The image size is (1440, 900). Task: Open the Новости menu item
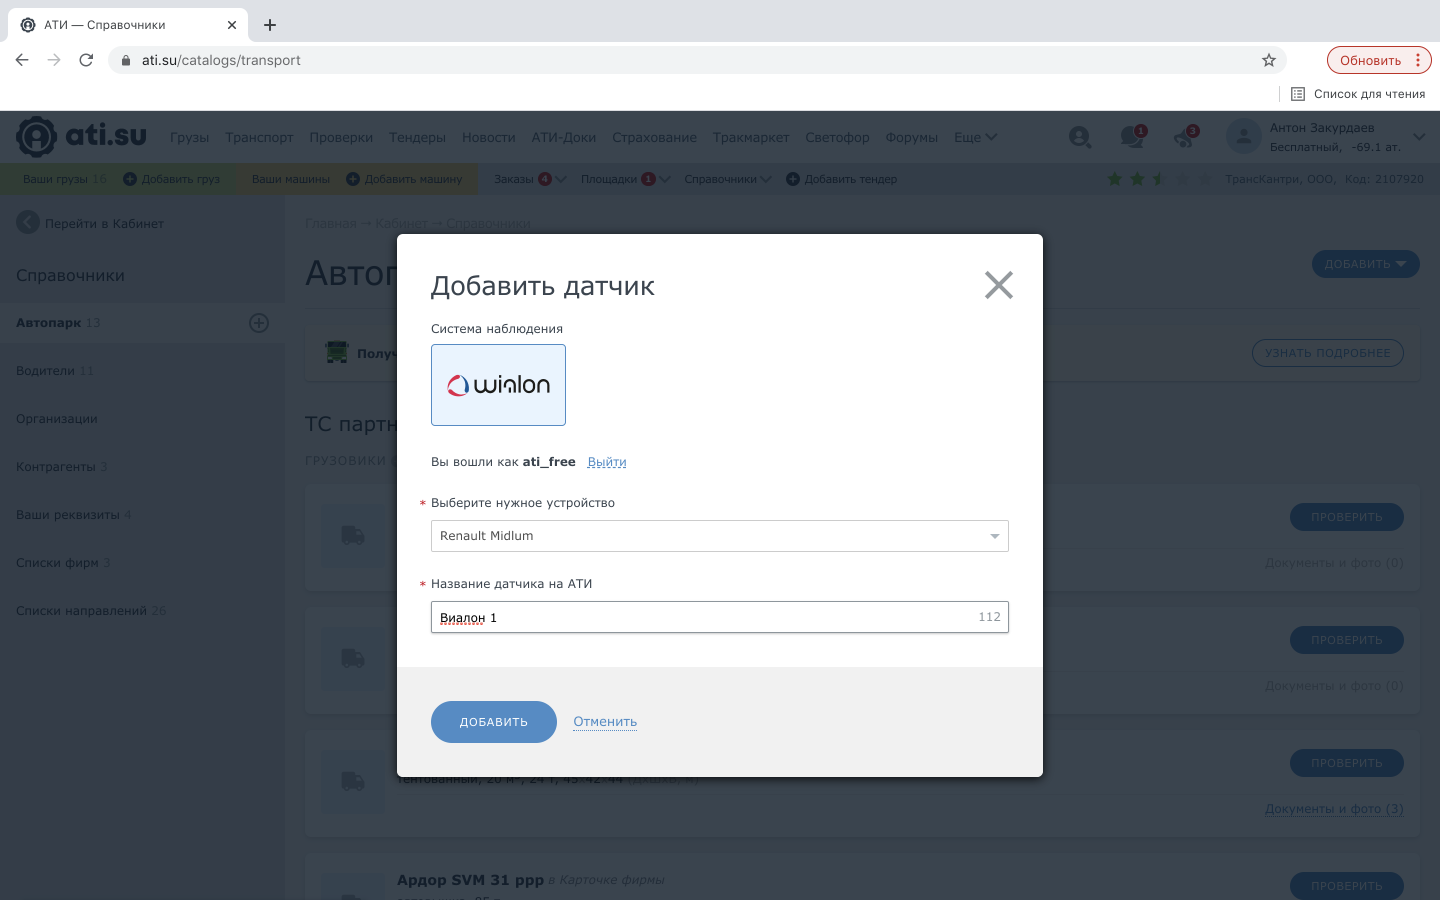[x=489, y=138]
